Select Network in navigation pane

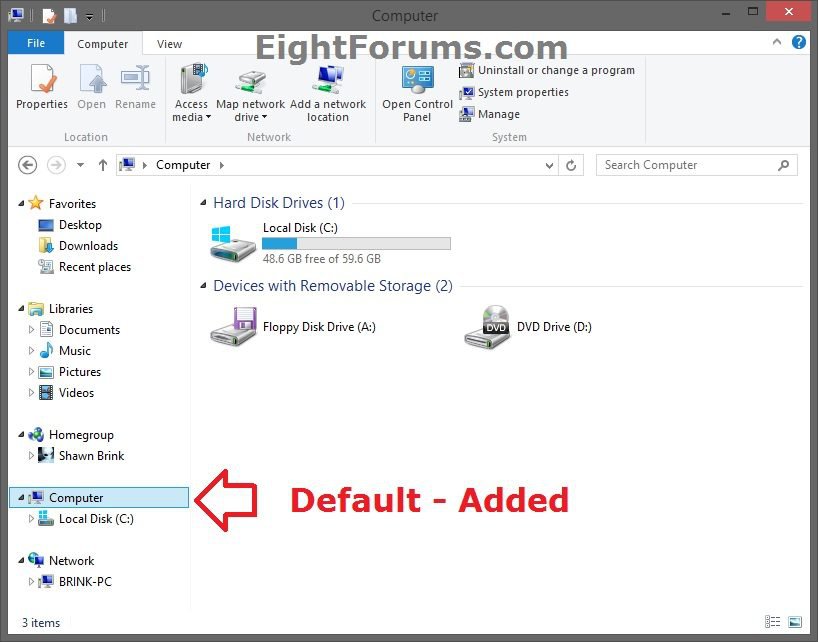(71, 561)
